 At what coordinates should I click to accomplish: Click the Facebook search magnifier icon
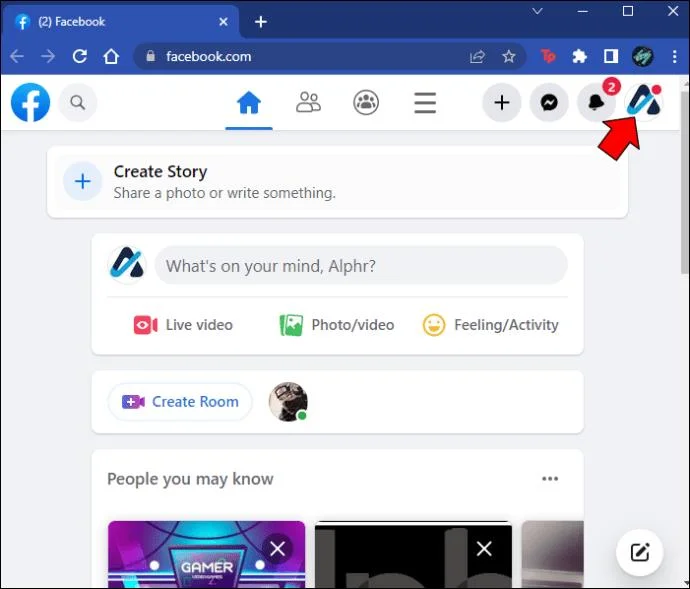click(x=77, y=103)
